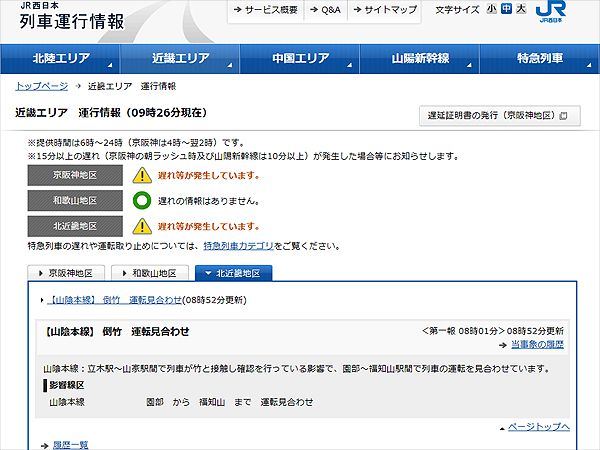Viewport: 600px width, 450px height.
Task: Click 遅延証明書の発行 button
Action: click(500, 116)
